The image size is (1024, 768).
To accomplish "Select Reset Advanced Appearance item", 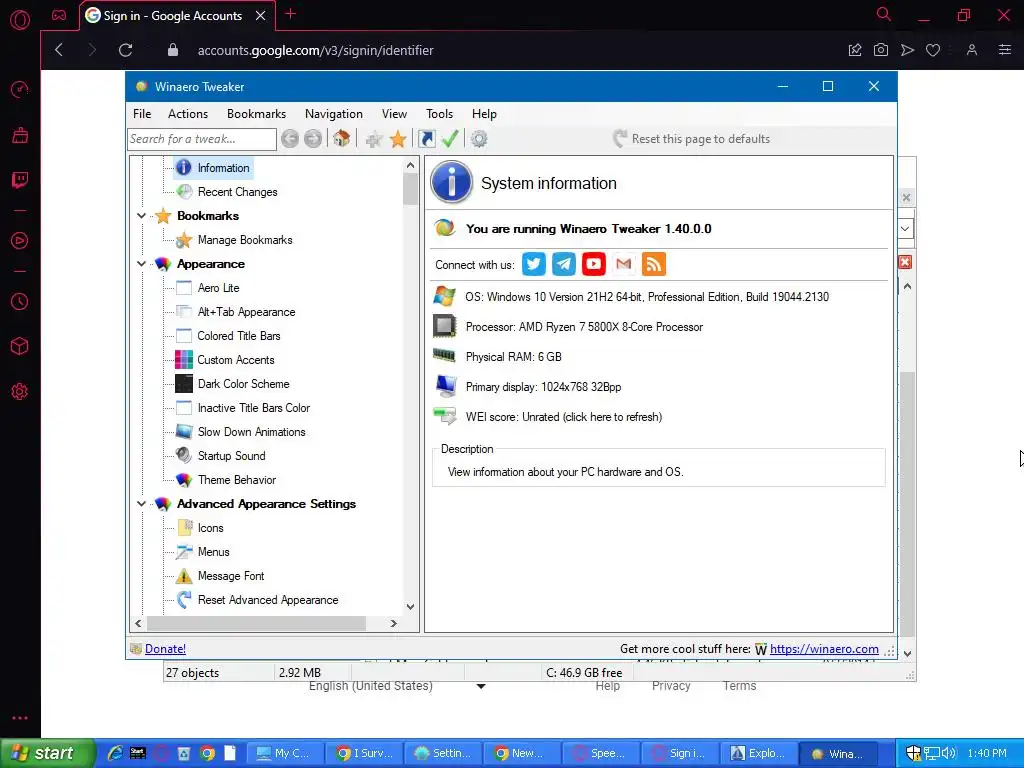I will pos(268,600).
